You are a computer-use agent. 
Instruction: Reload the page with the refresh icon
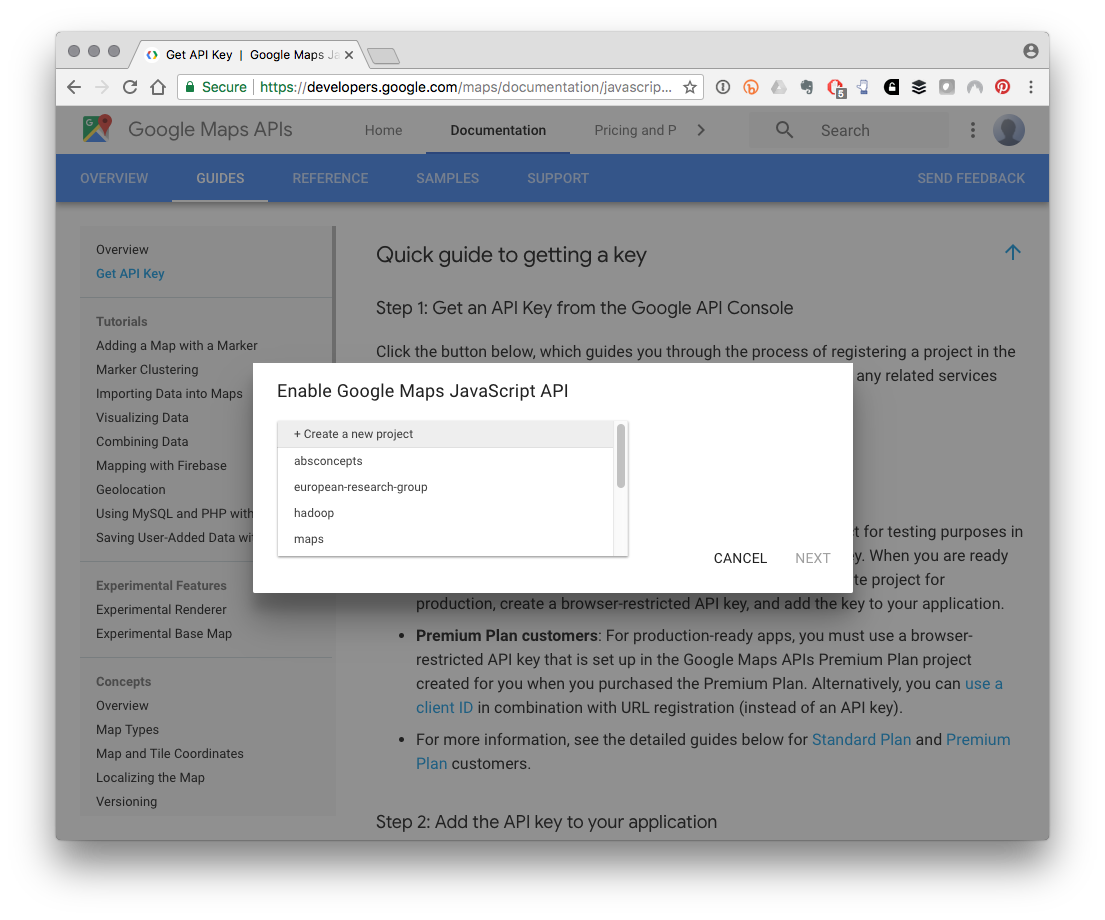(x=130, y=87)
